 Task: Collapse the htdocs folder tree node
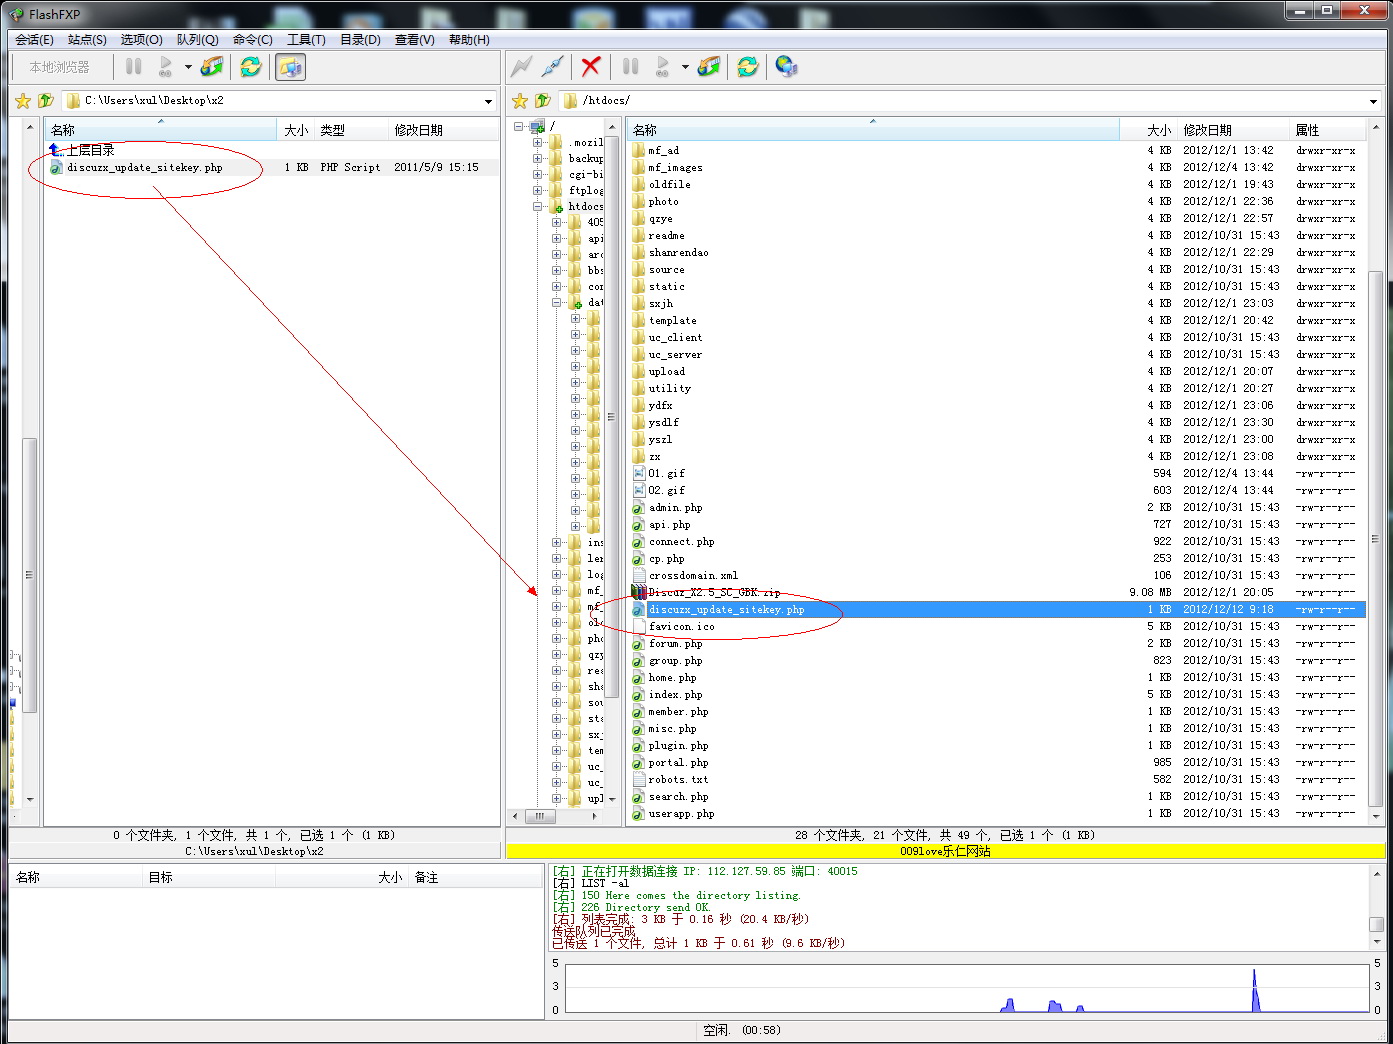pyautogui.click(x=537, y=206)
